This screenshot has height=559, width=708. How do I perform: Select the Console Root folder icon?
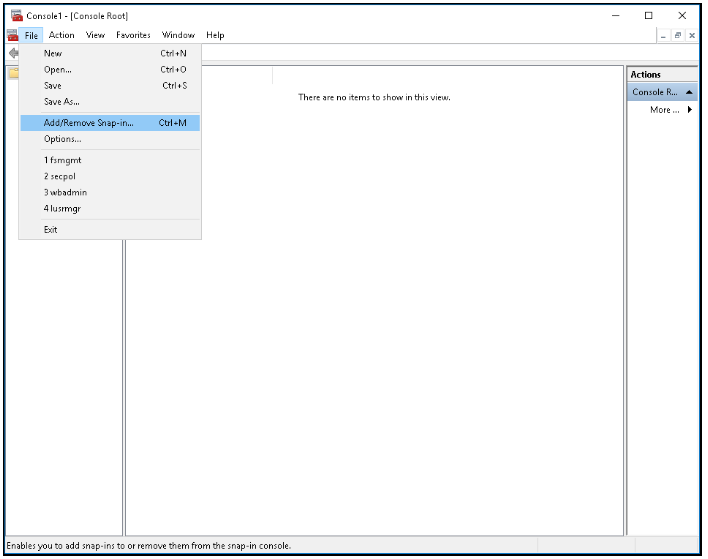(12, 73)
